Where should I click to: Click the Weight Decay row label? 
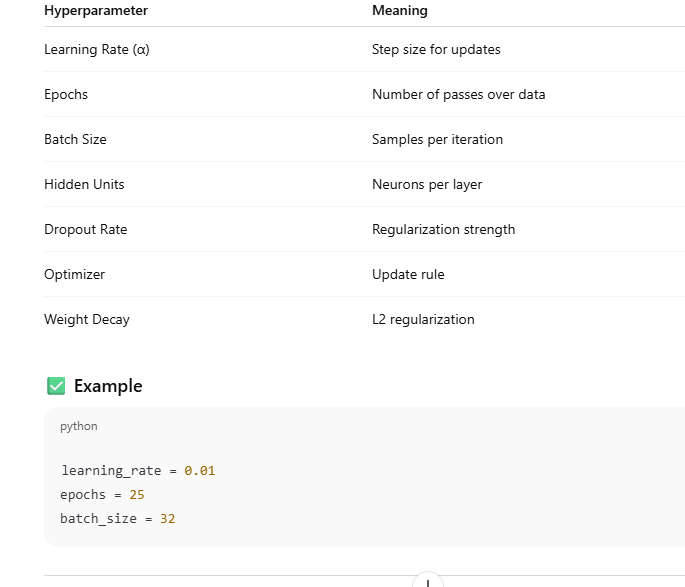pyautogui.click(x=87, y=319)
